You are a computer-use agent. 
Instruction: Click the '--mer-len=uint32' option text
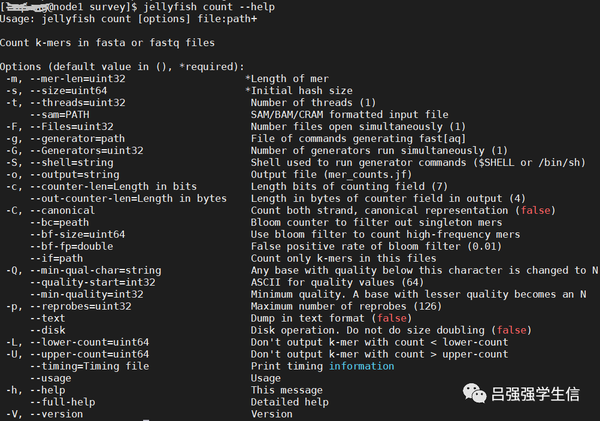79,78
